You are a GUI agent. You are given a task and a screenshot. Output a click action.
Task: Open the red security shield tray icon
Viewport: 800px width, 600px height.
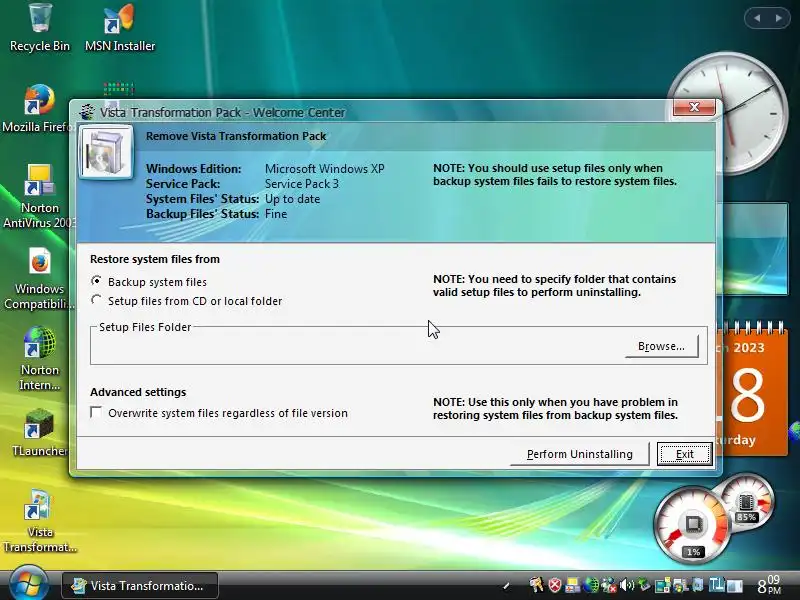click(x=555, y=585)
